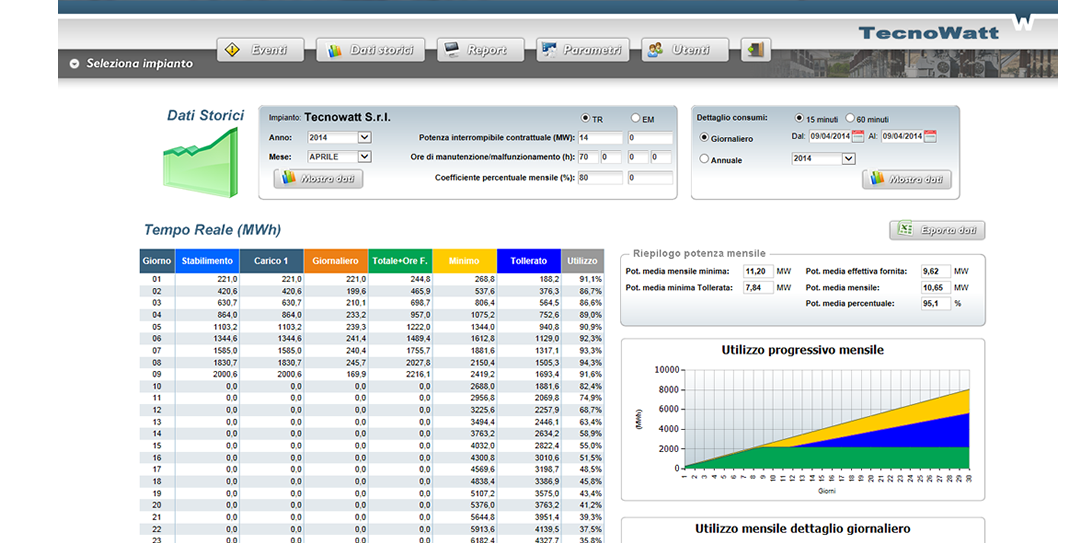Screen dimensions: 1092x543
Task: Click the Excel icon on Esporta dati
Action: pyautogui.click(x=904, y=231)
